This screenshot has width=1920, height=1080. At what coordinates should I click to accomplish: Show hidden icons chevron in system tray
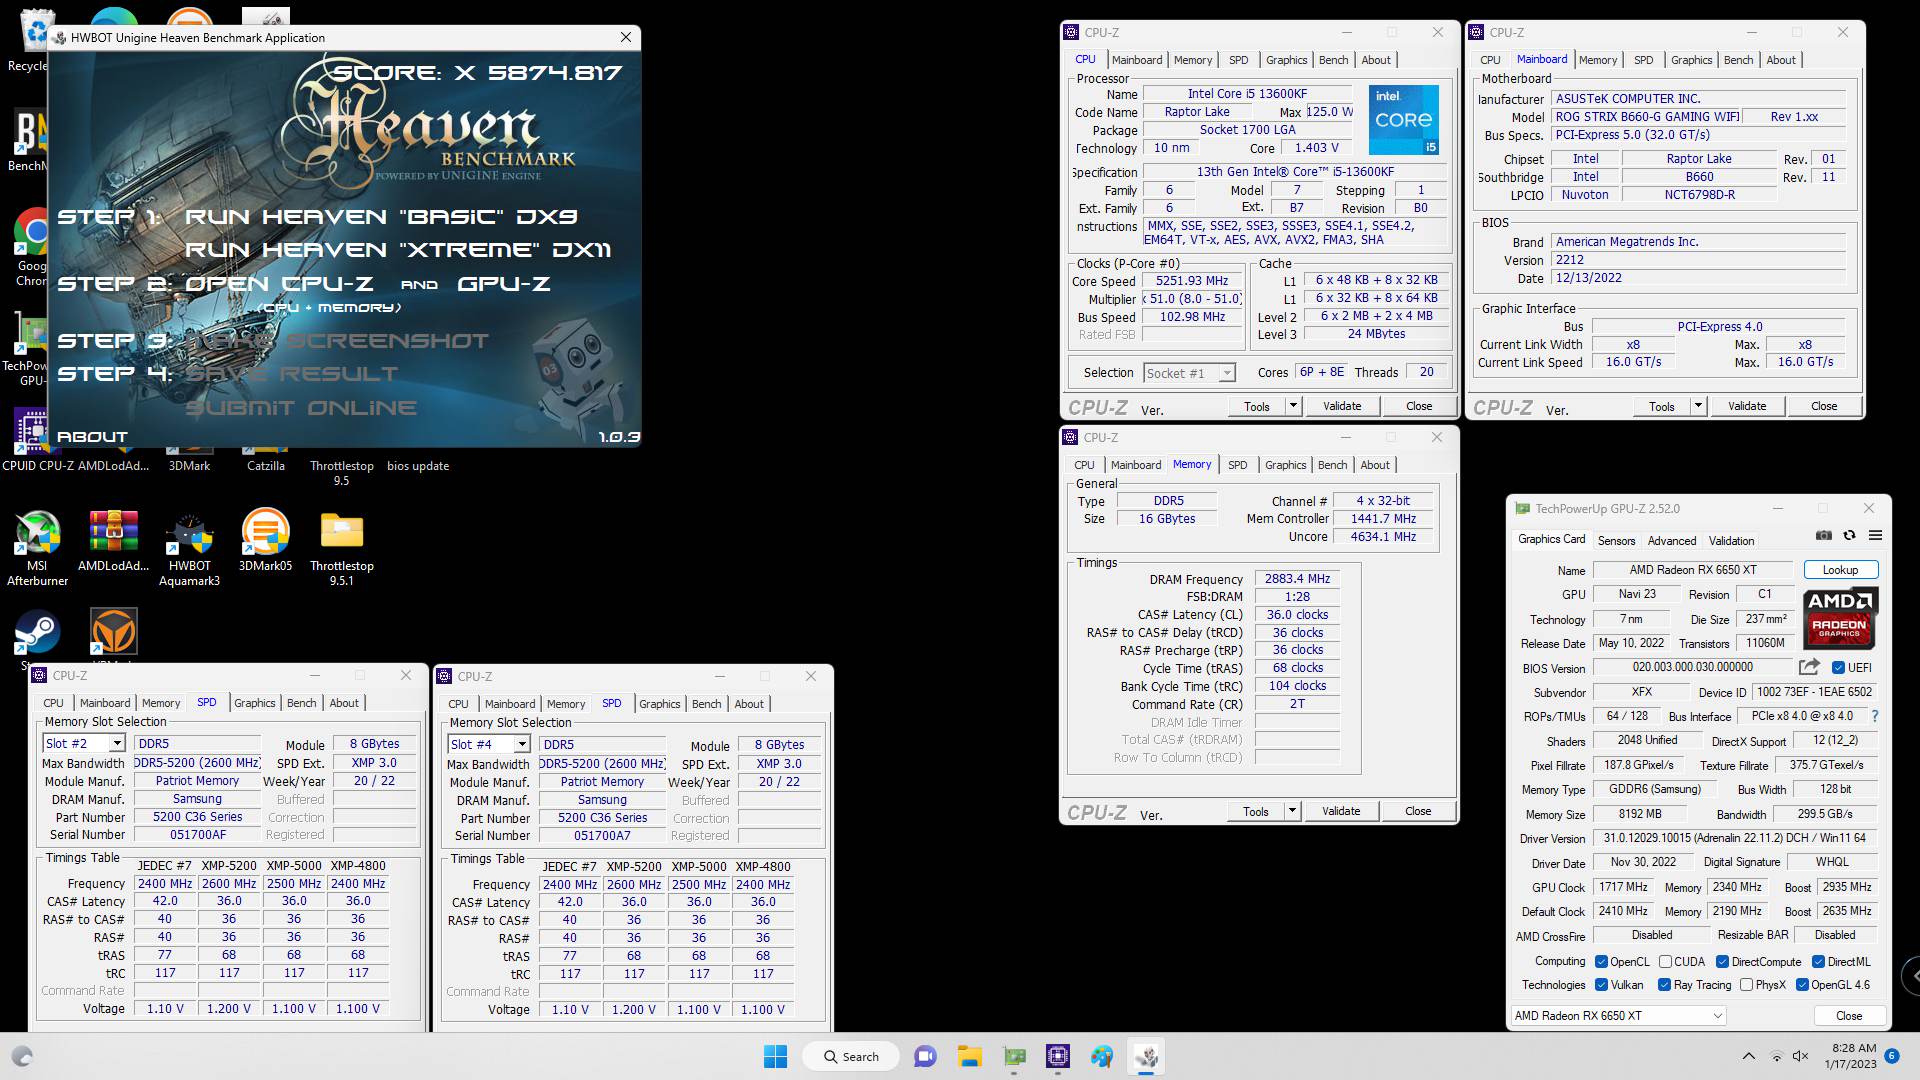tap(1748, 1056)
